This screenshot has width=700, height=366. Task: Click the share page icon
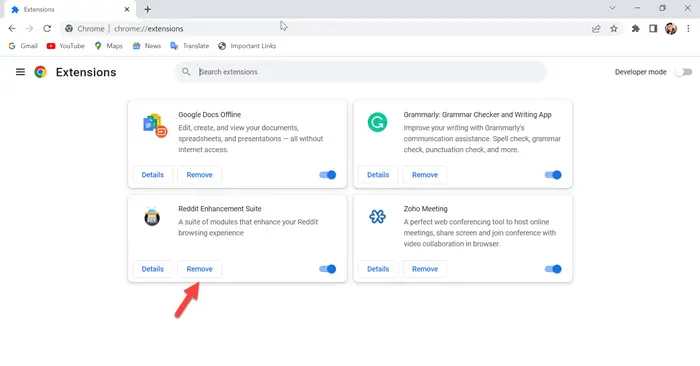pyautogui.click(x=596, y=29)
